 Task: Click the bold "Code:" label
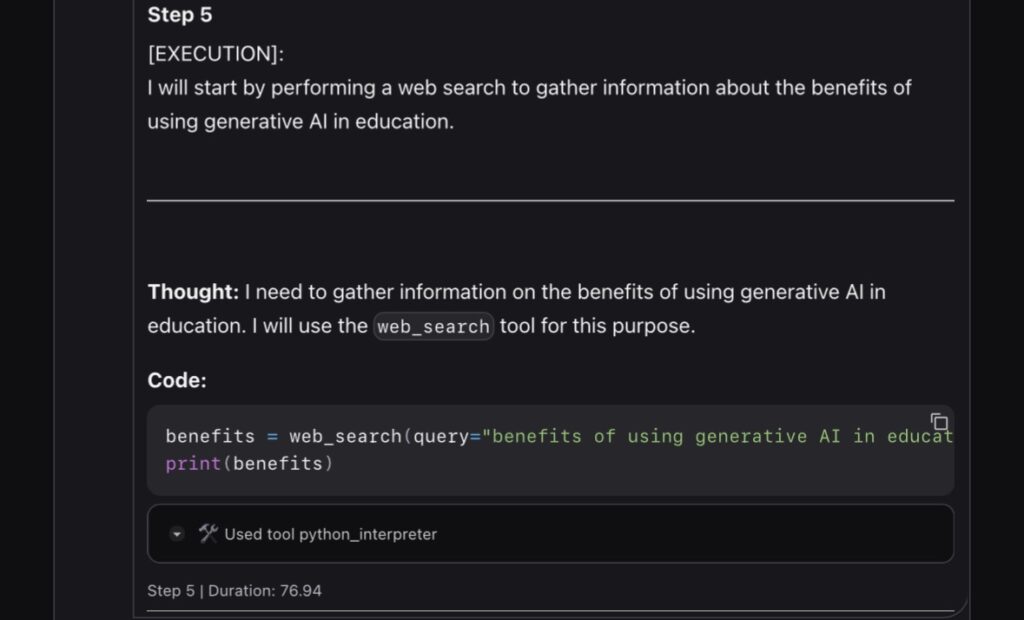coord(177,381)
